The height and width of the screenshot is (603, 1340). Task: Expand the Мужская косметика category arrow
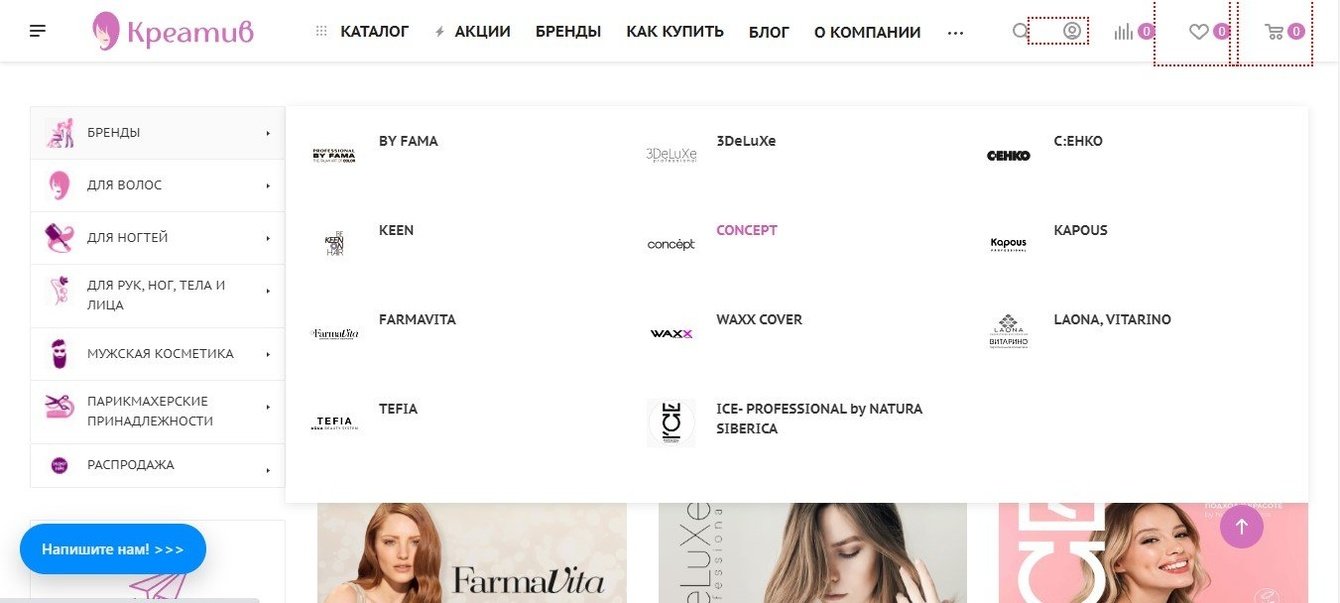(x=268, y=354)
